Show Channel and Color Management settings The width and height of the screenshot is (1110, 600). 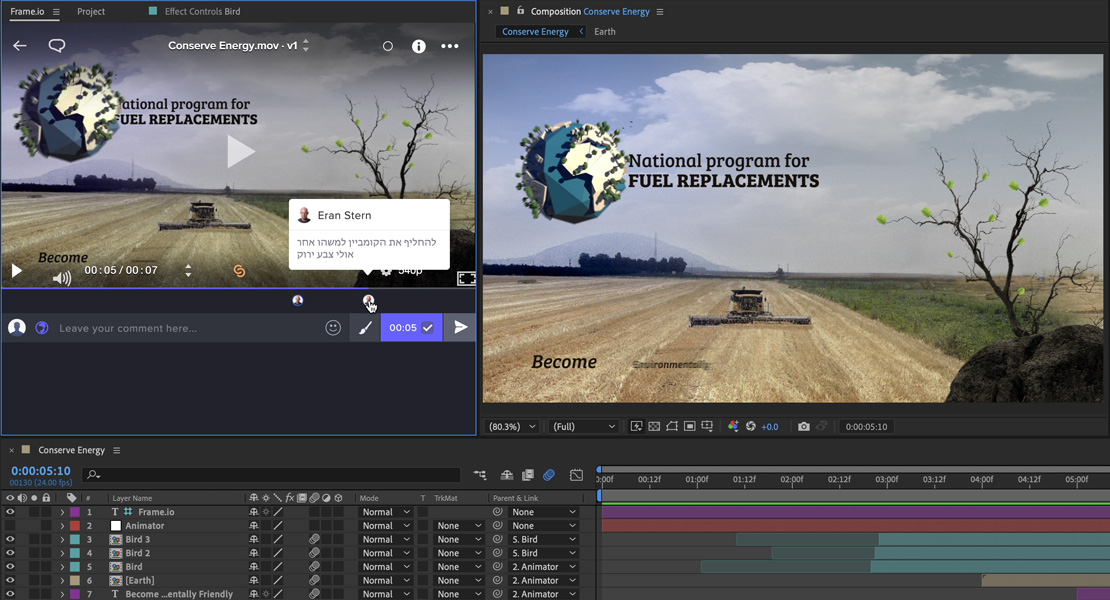tap(732, 426)
